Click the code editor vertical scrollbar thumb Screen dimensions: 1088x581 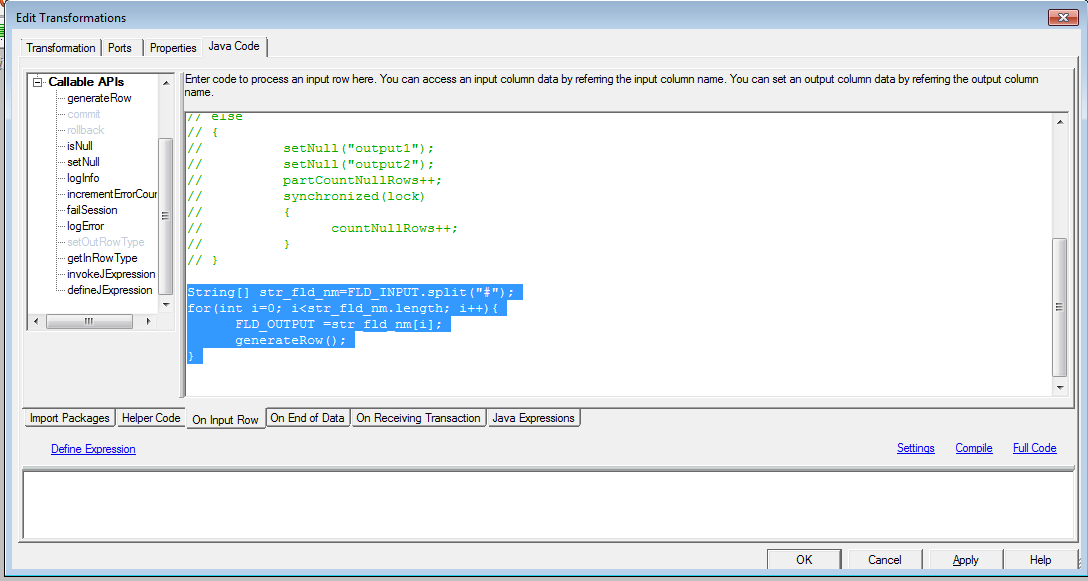pos(1060,307)
